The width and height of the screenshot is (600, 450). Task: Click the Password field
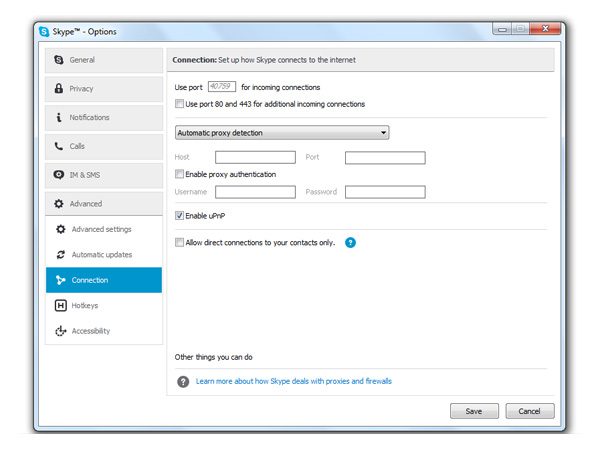click(x=385, y=192)
